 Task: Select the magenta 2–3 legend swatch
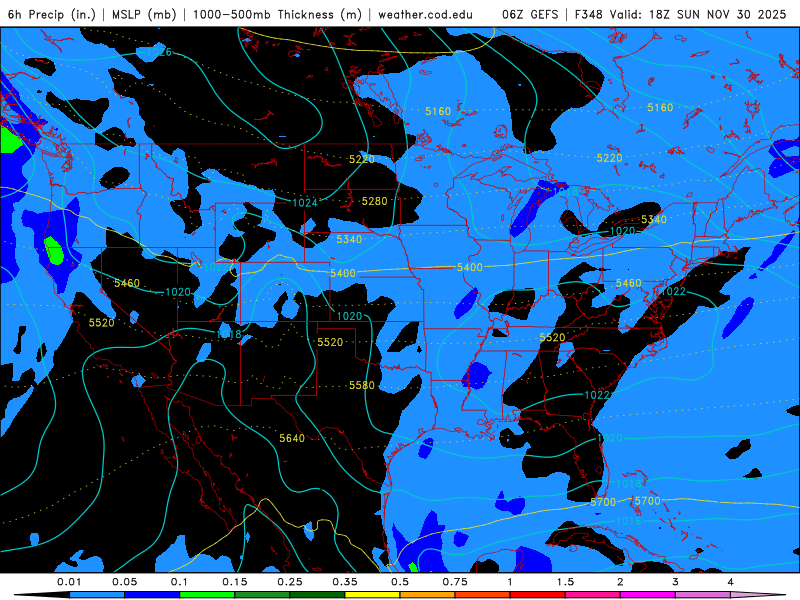point(648,595)
